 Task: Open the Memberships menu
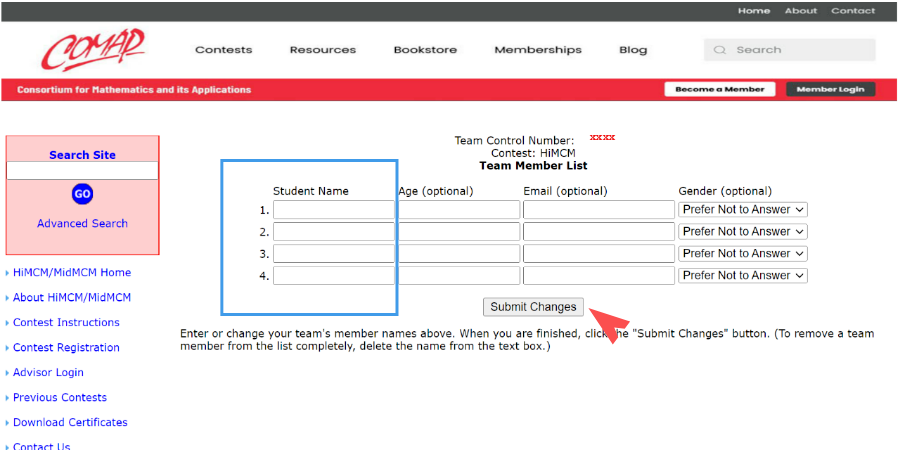coord(538,50)
